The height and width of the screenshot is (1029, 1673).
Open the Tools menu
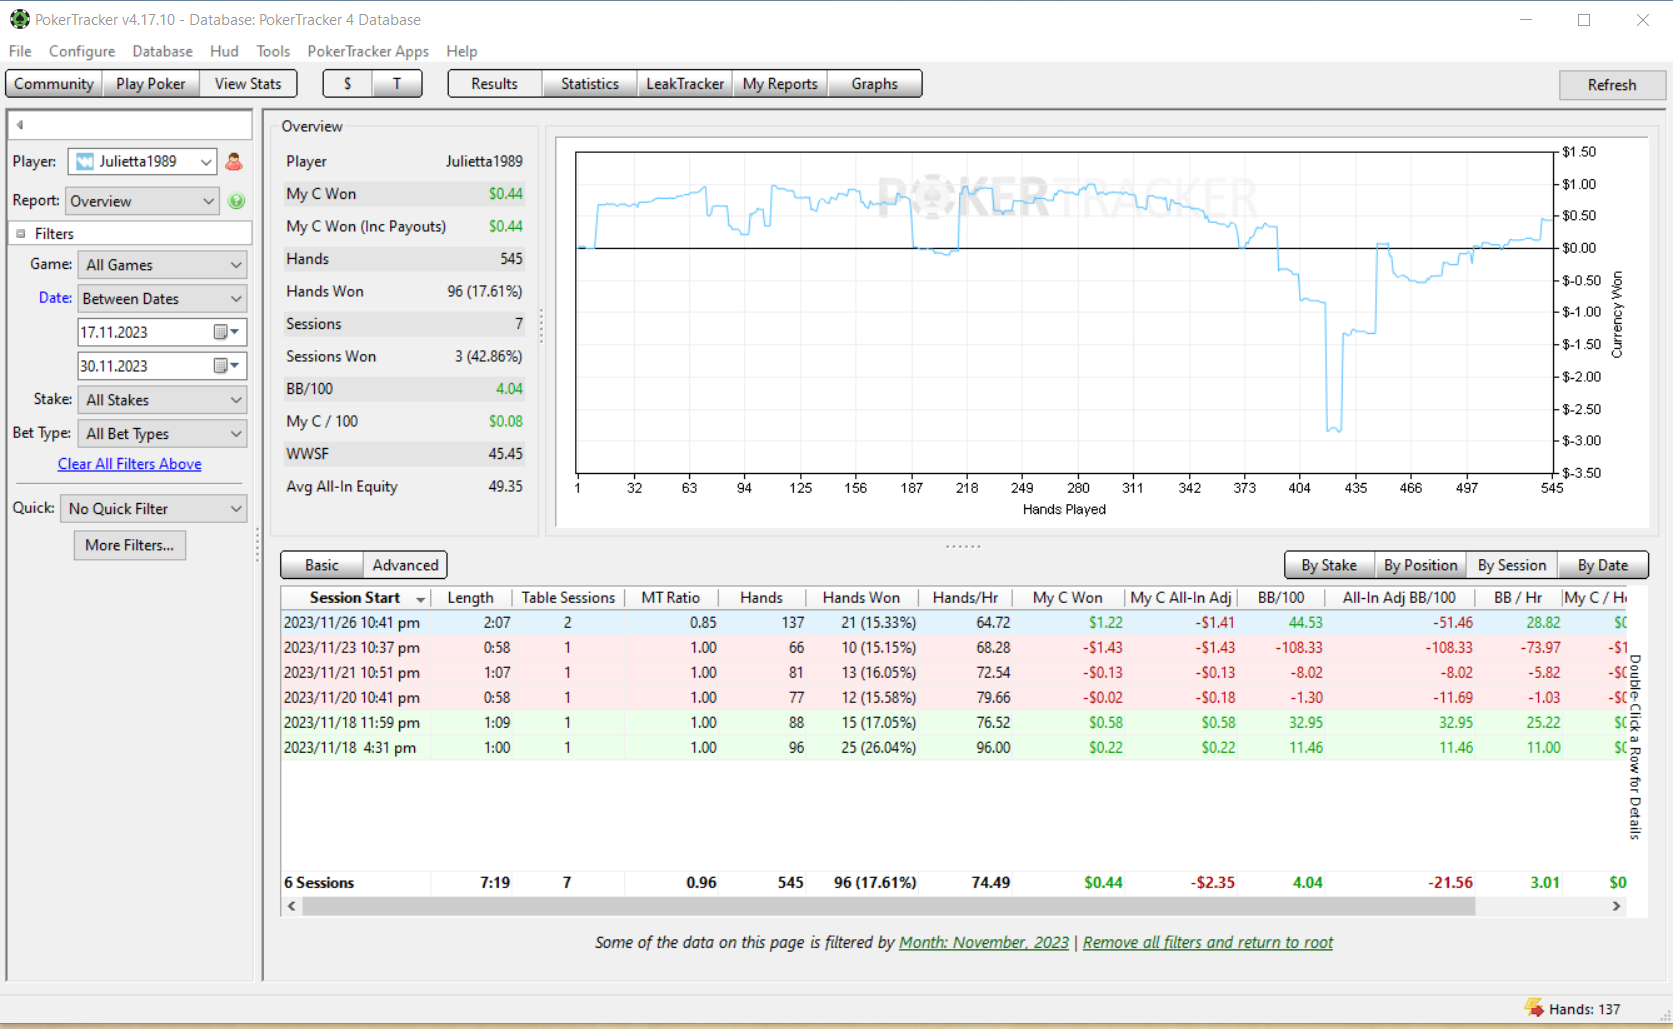pos(273,51)
